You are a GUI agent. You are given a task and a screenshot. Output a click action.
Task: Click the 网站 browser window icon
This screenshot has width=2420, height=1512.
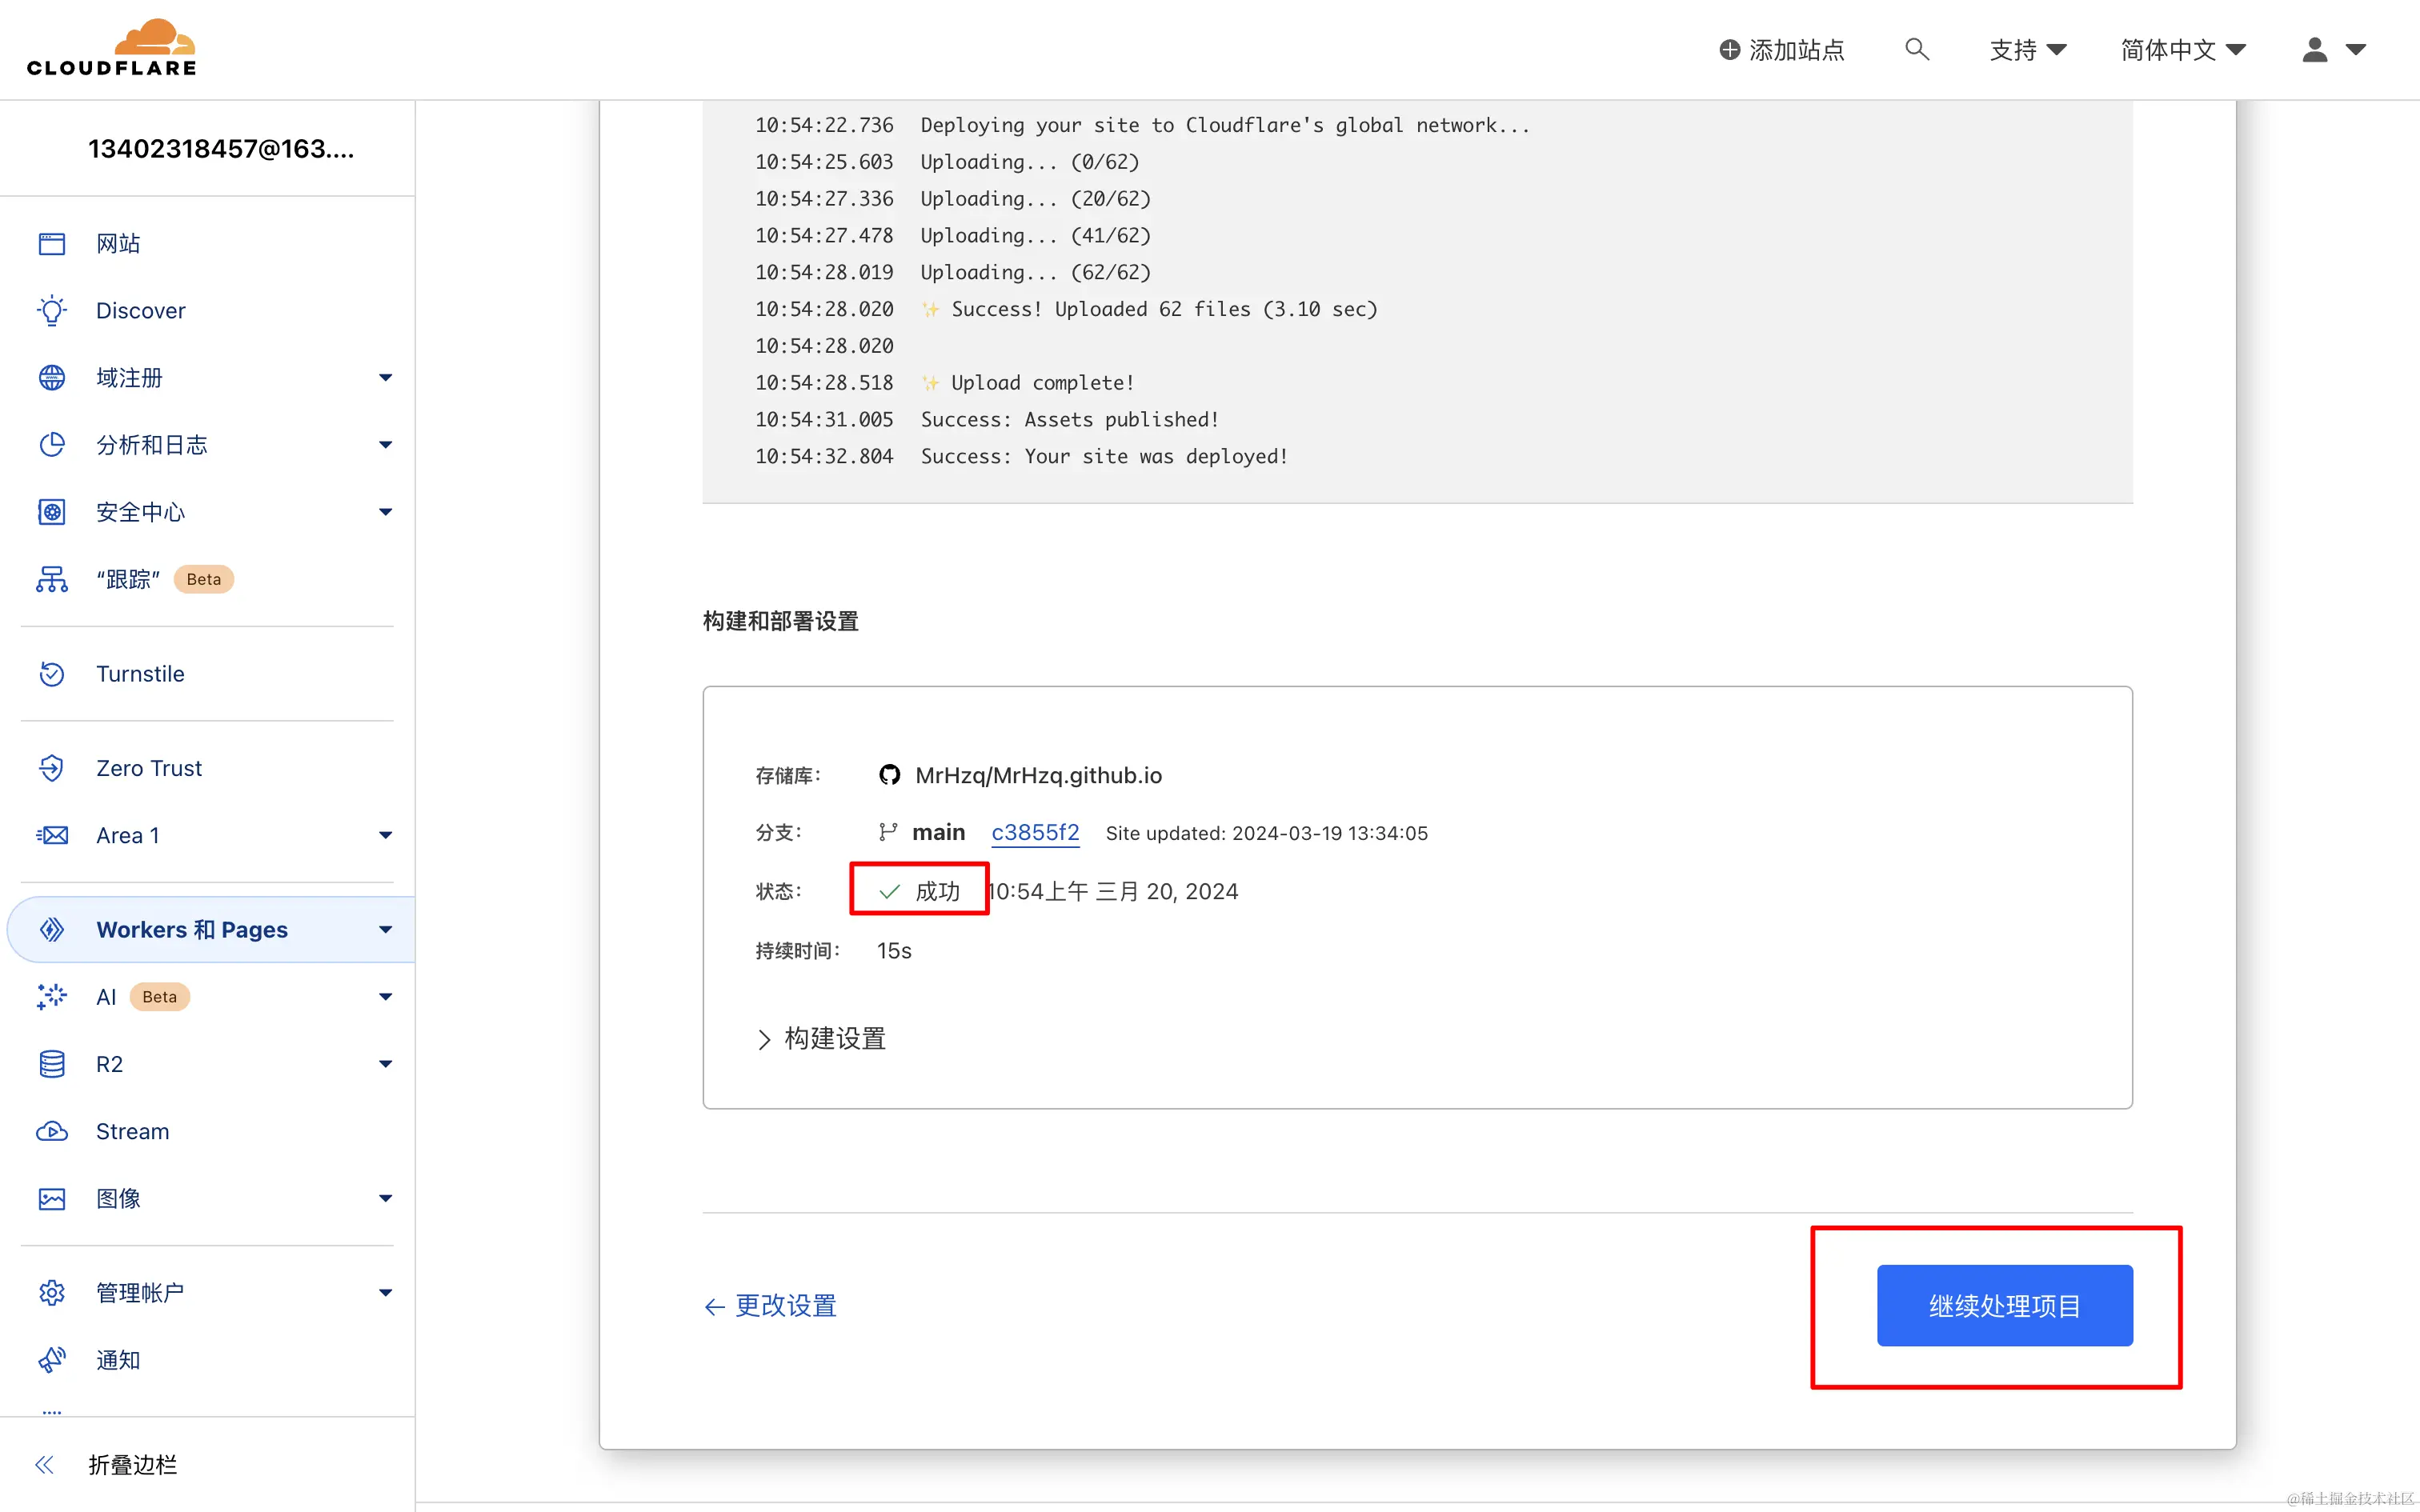tap(52, 244)
